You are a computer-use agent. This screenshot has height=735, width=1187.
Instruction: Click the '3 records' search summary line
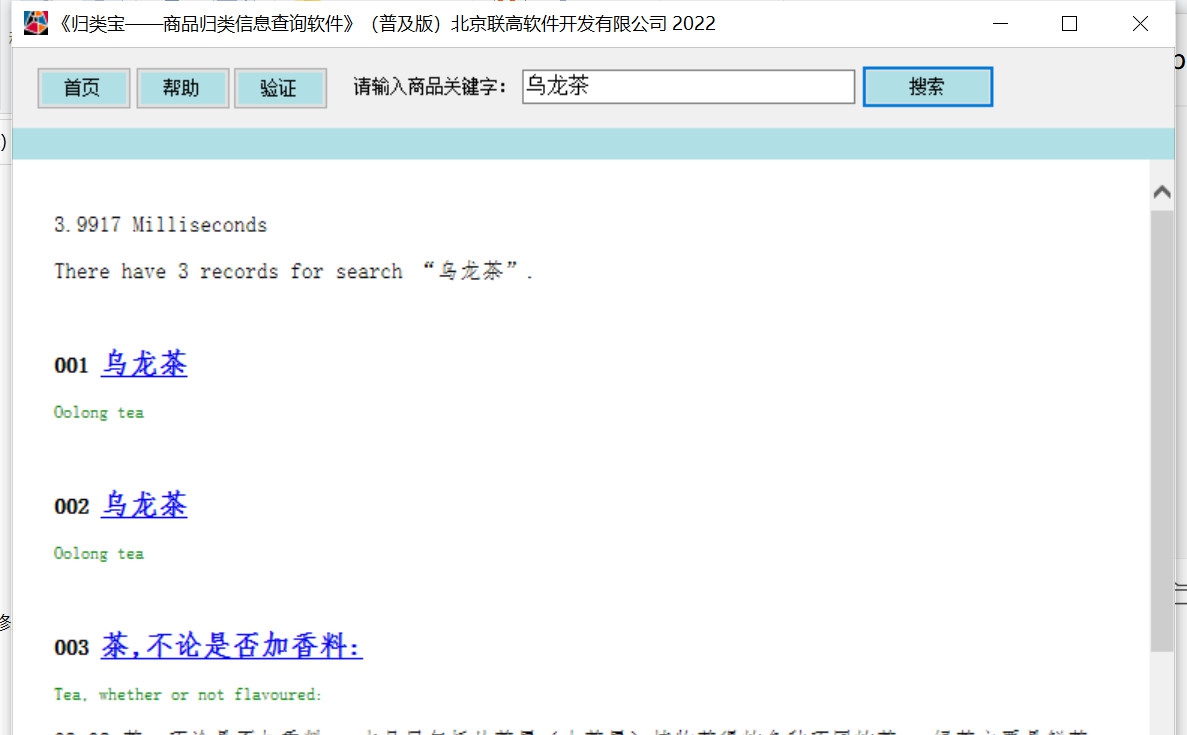[294, 270]
